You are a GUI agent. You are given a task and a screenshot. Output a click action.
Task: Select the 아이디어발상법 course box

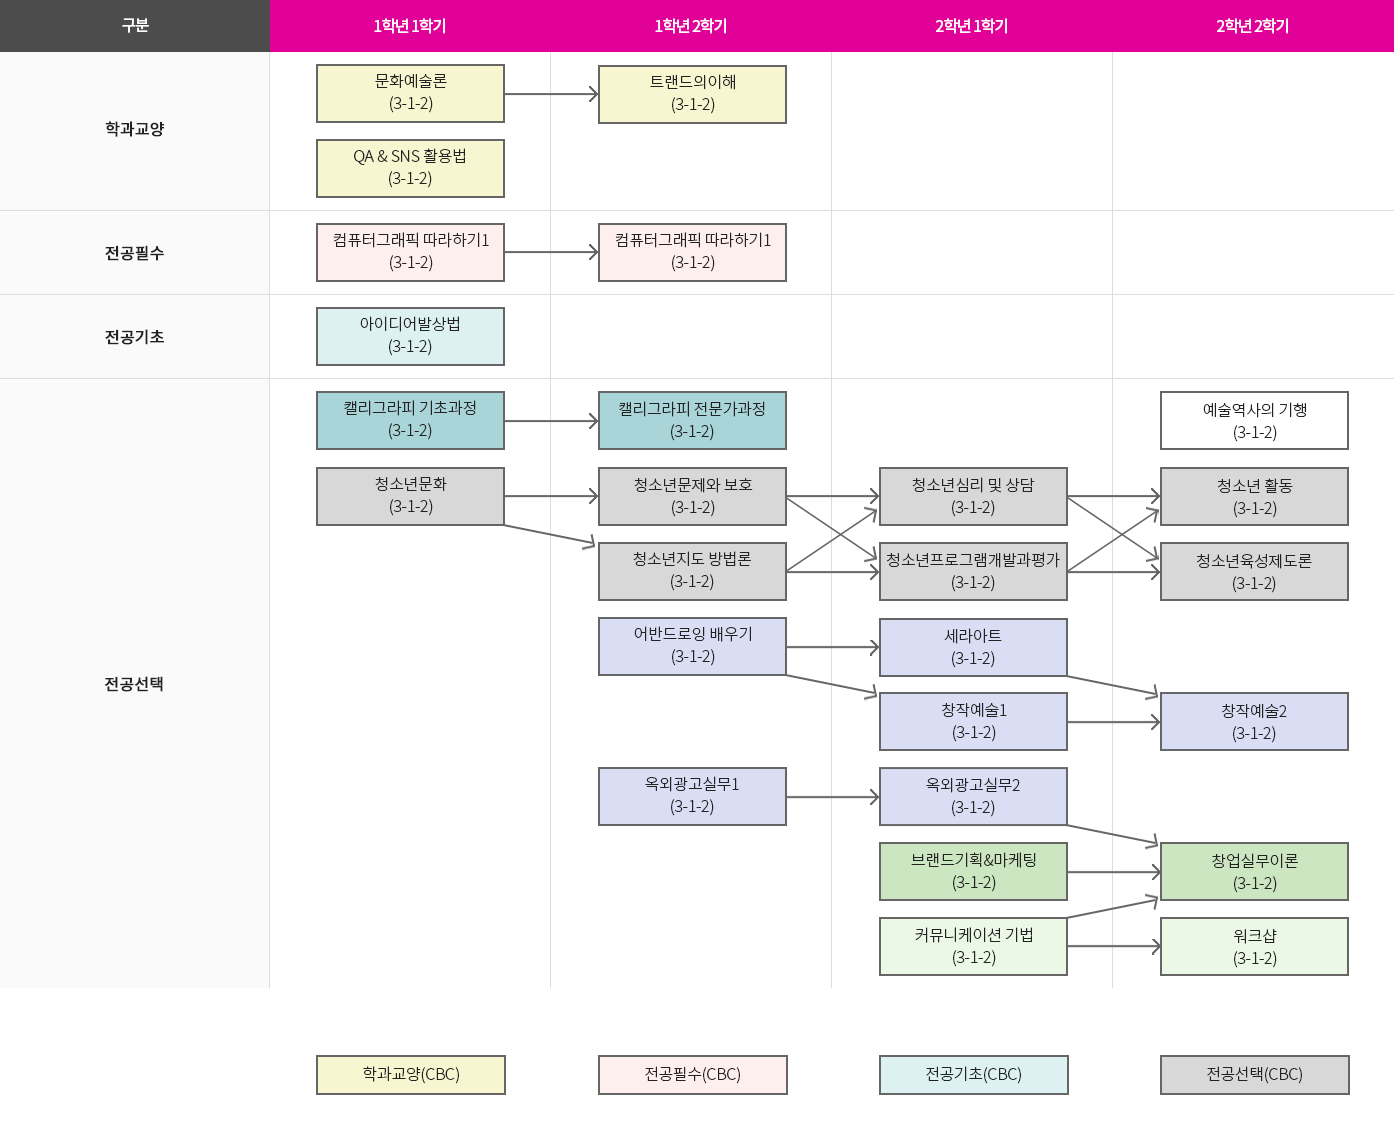click(x=410, y=336)
